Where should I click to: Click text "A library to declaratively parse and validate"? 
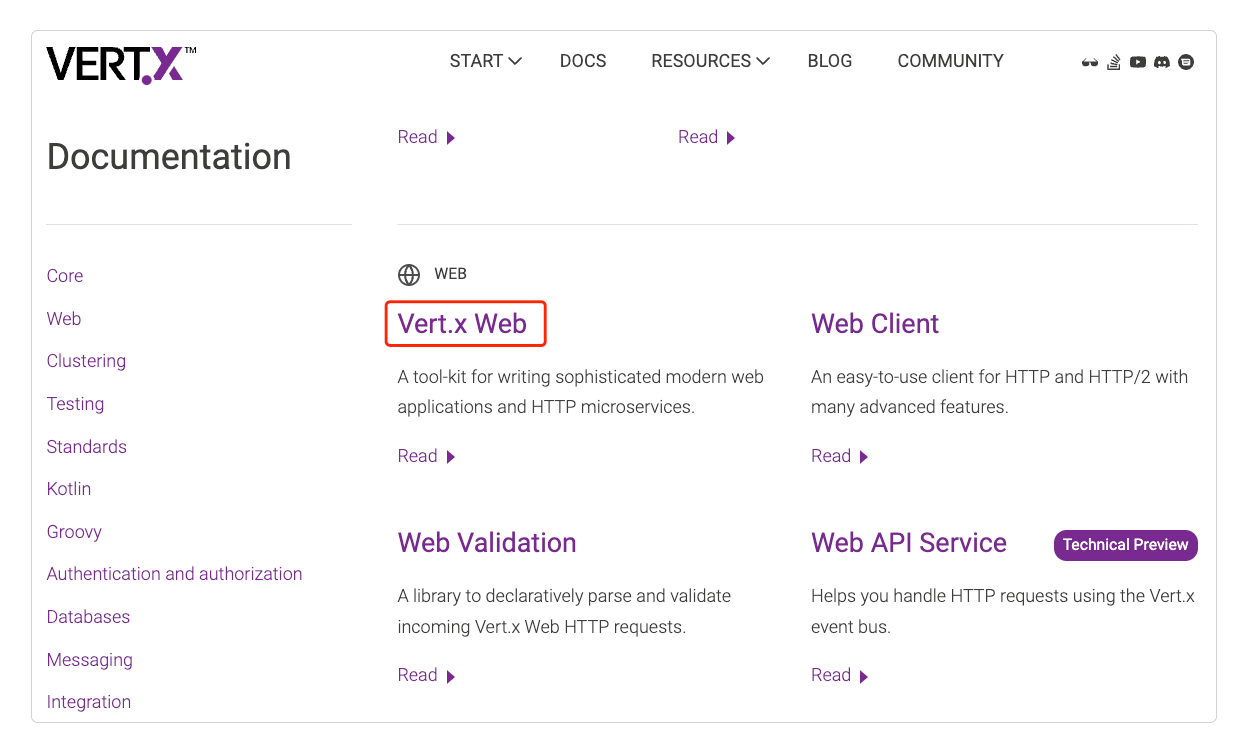564,596
